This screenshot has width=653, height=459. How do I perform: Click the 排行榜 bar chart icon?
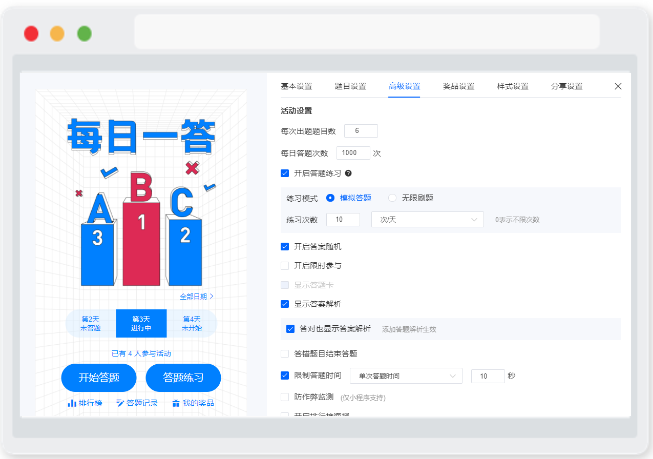(72, 403)
